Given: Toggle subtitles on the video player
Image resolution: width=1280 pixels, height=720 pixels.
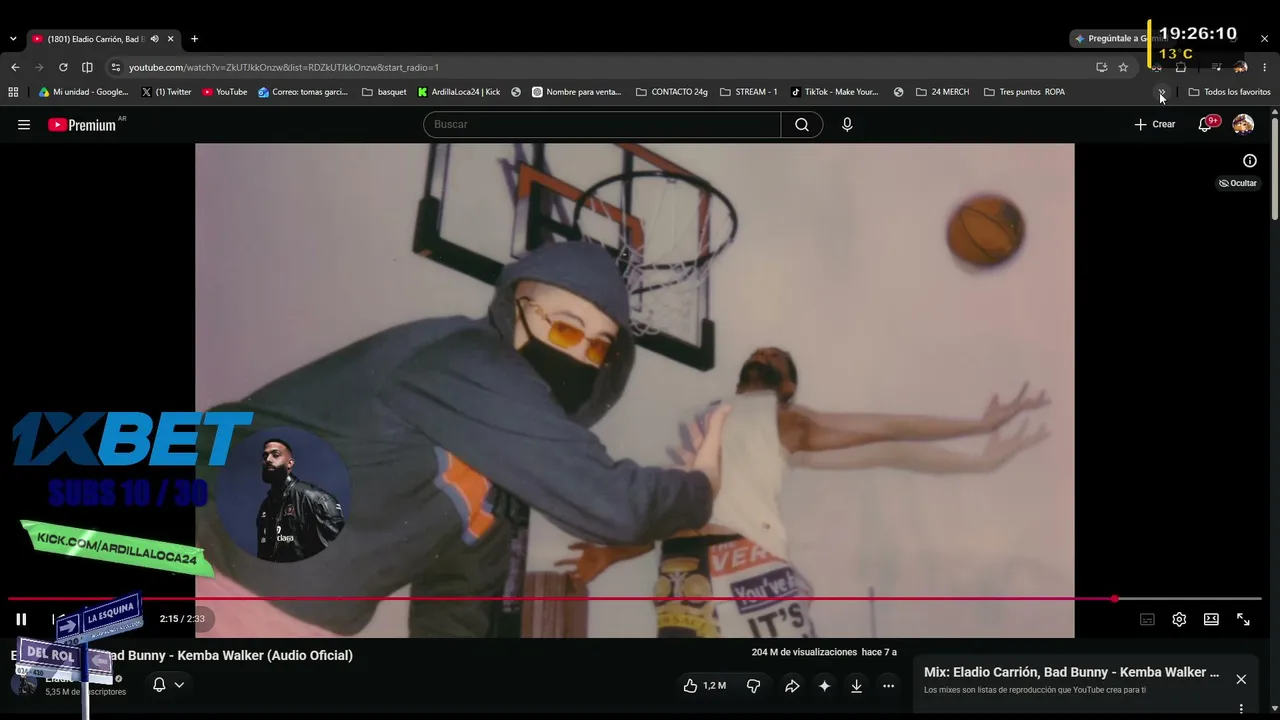Looking at the screenshot, I should click(x=1147, y=619).
